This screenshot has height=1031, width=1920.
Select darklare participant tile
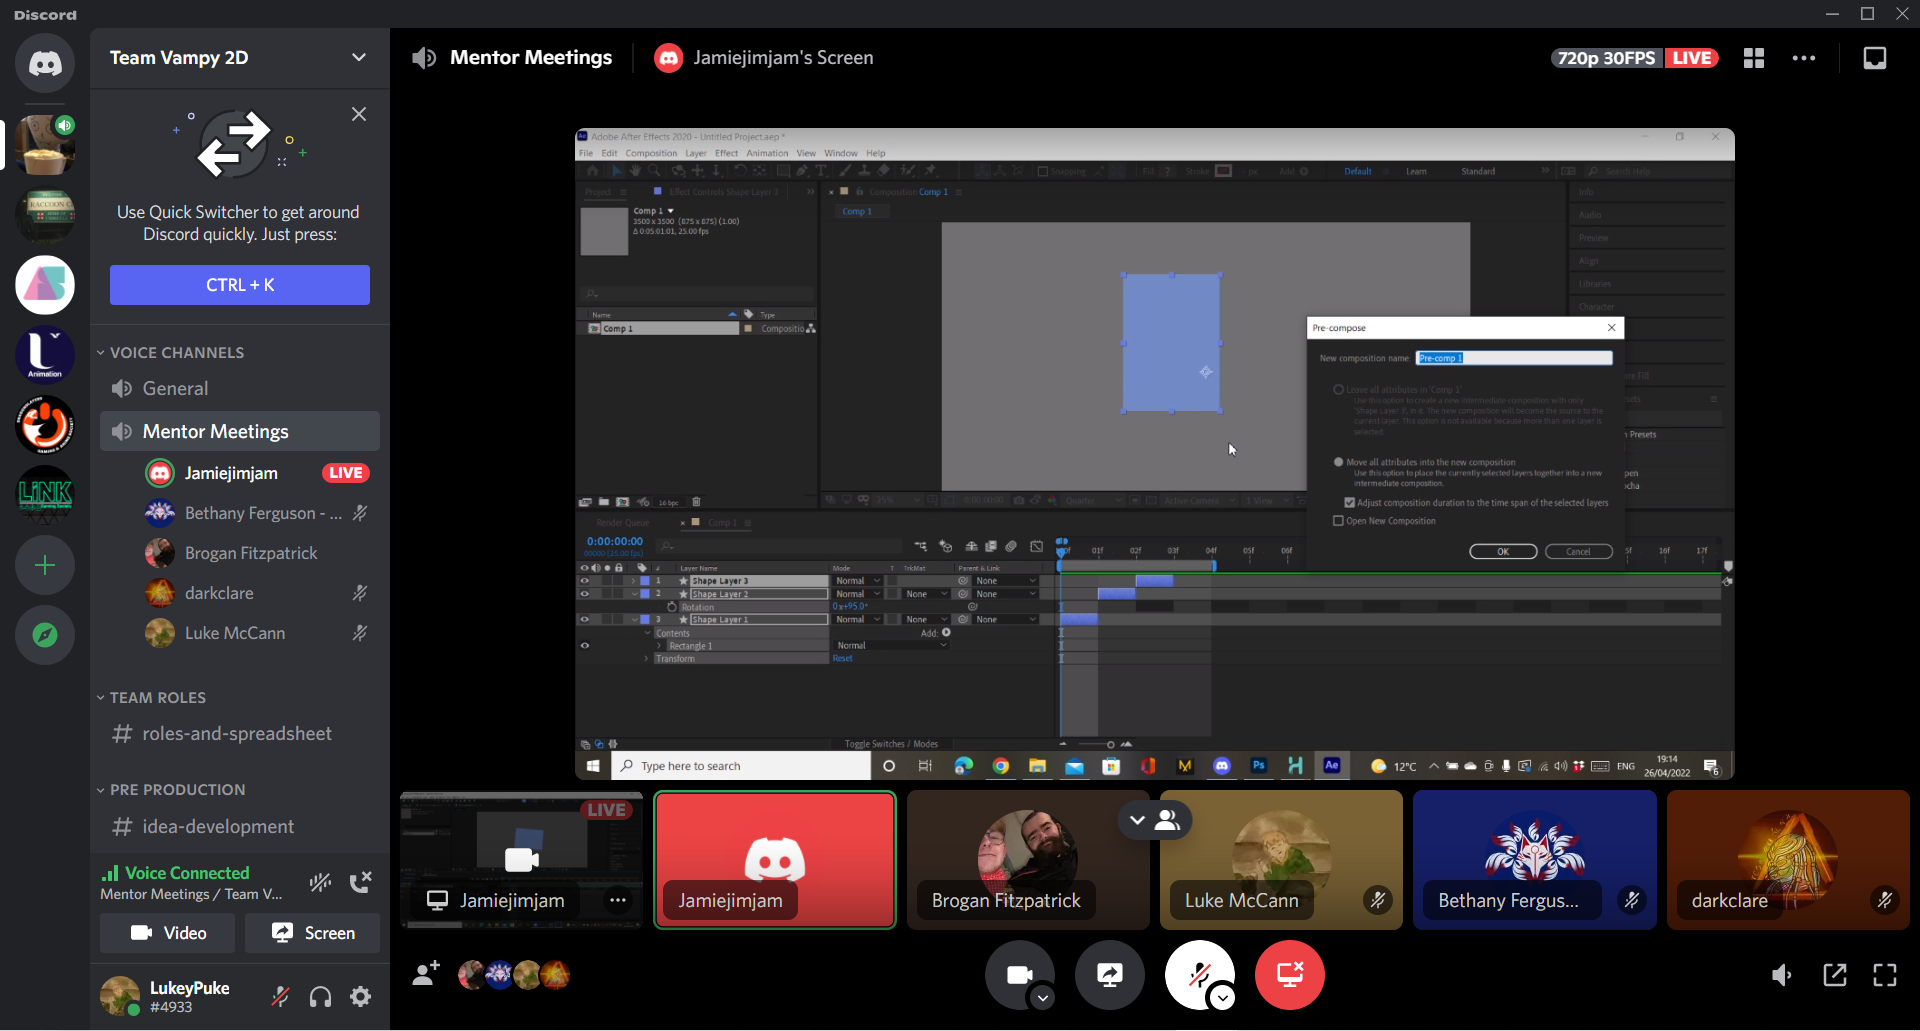1788,860
